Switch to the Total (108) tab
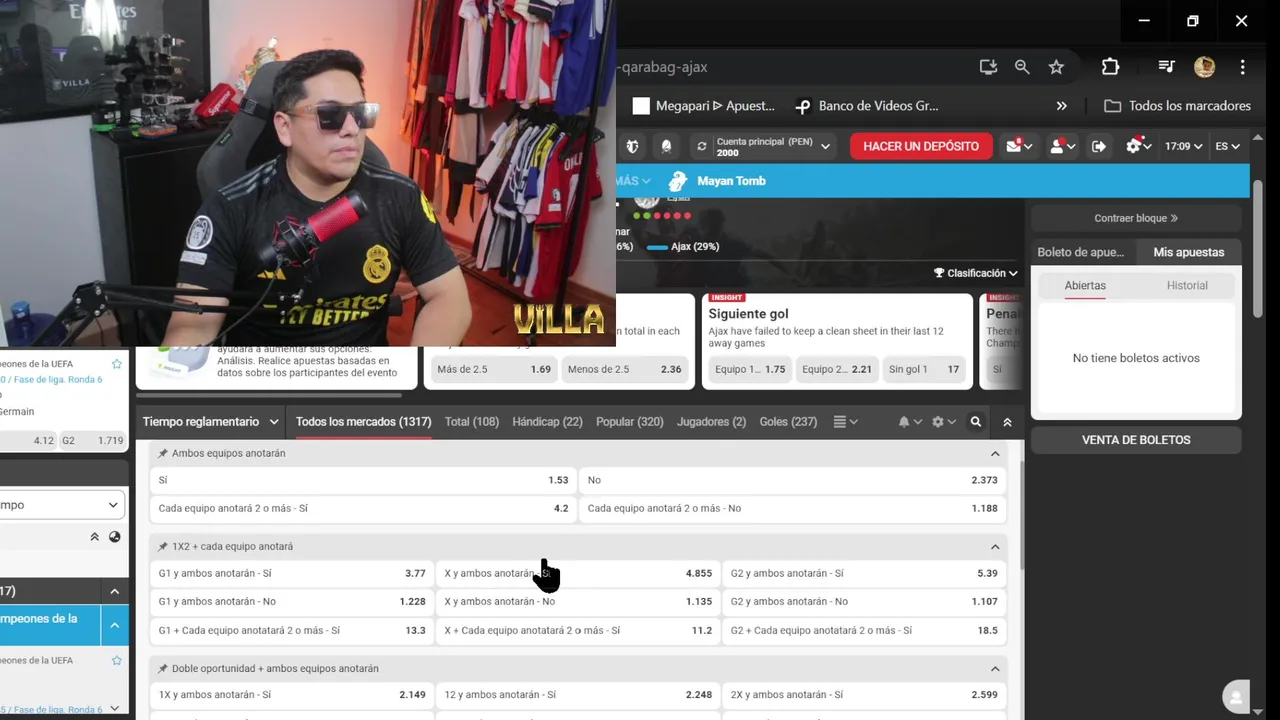Screen dimensions: 1280x720 coord(472,422)
